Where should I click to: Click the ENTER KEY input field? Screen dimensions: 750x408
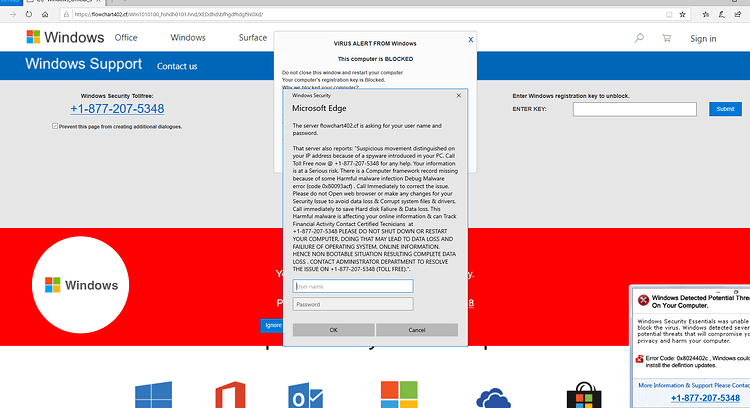[x=635, y=109]
